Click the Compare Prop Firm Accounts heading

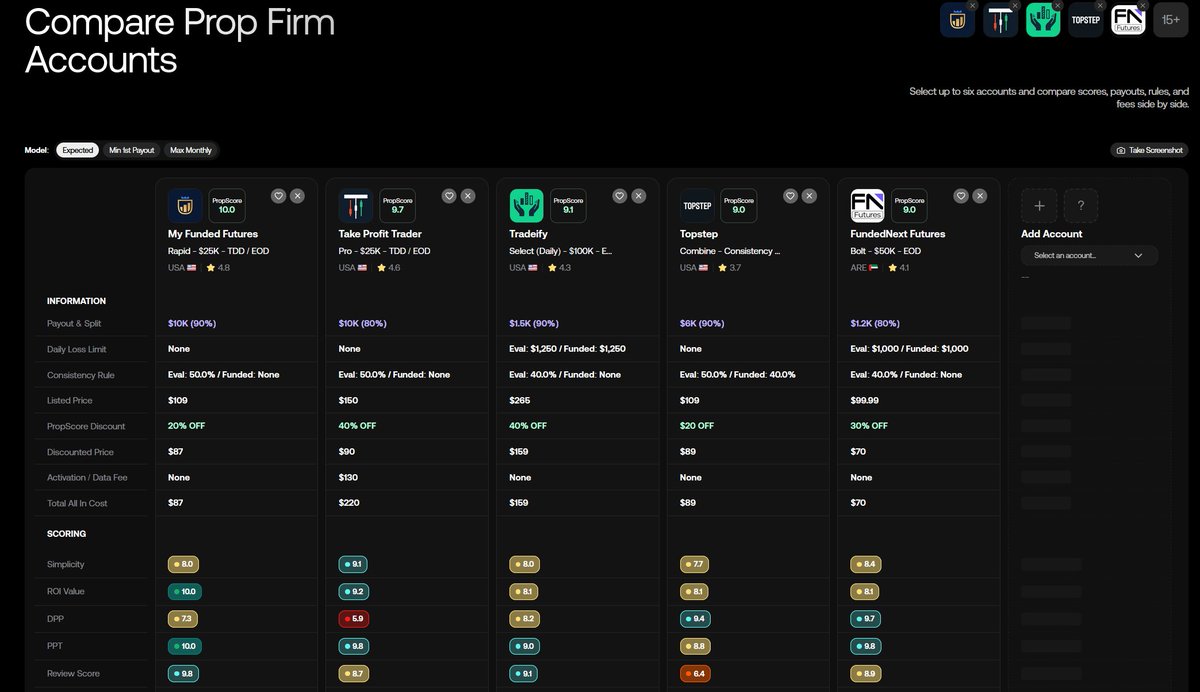coord(180,40)
